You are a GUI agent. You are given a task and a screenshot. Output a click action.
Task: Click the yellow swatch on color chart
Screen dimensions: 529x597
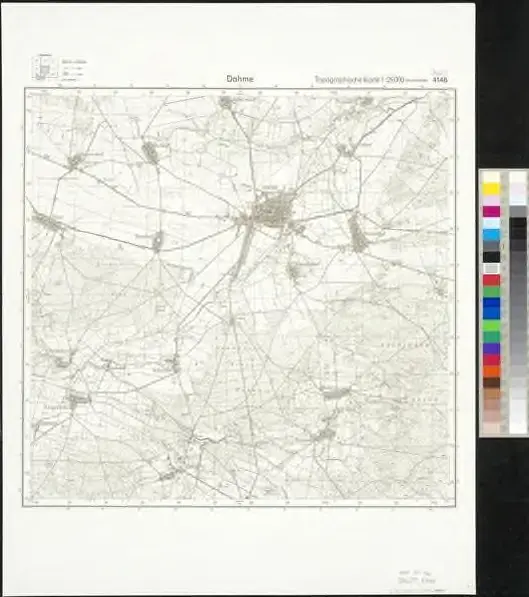tap(491, 189)
